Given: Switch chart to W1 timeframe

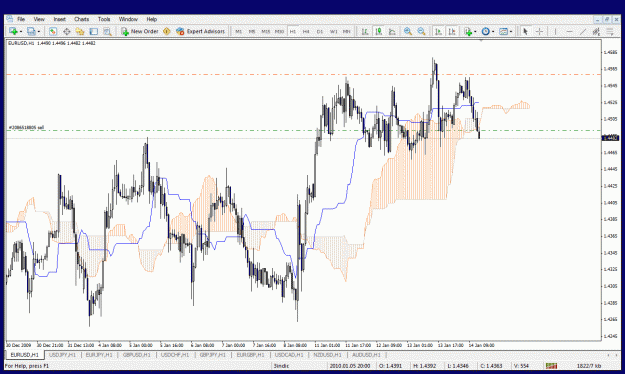Looking at the screenshot, I should point(333,31).
